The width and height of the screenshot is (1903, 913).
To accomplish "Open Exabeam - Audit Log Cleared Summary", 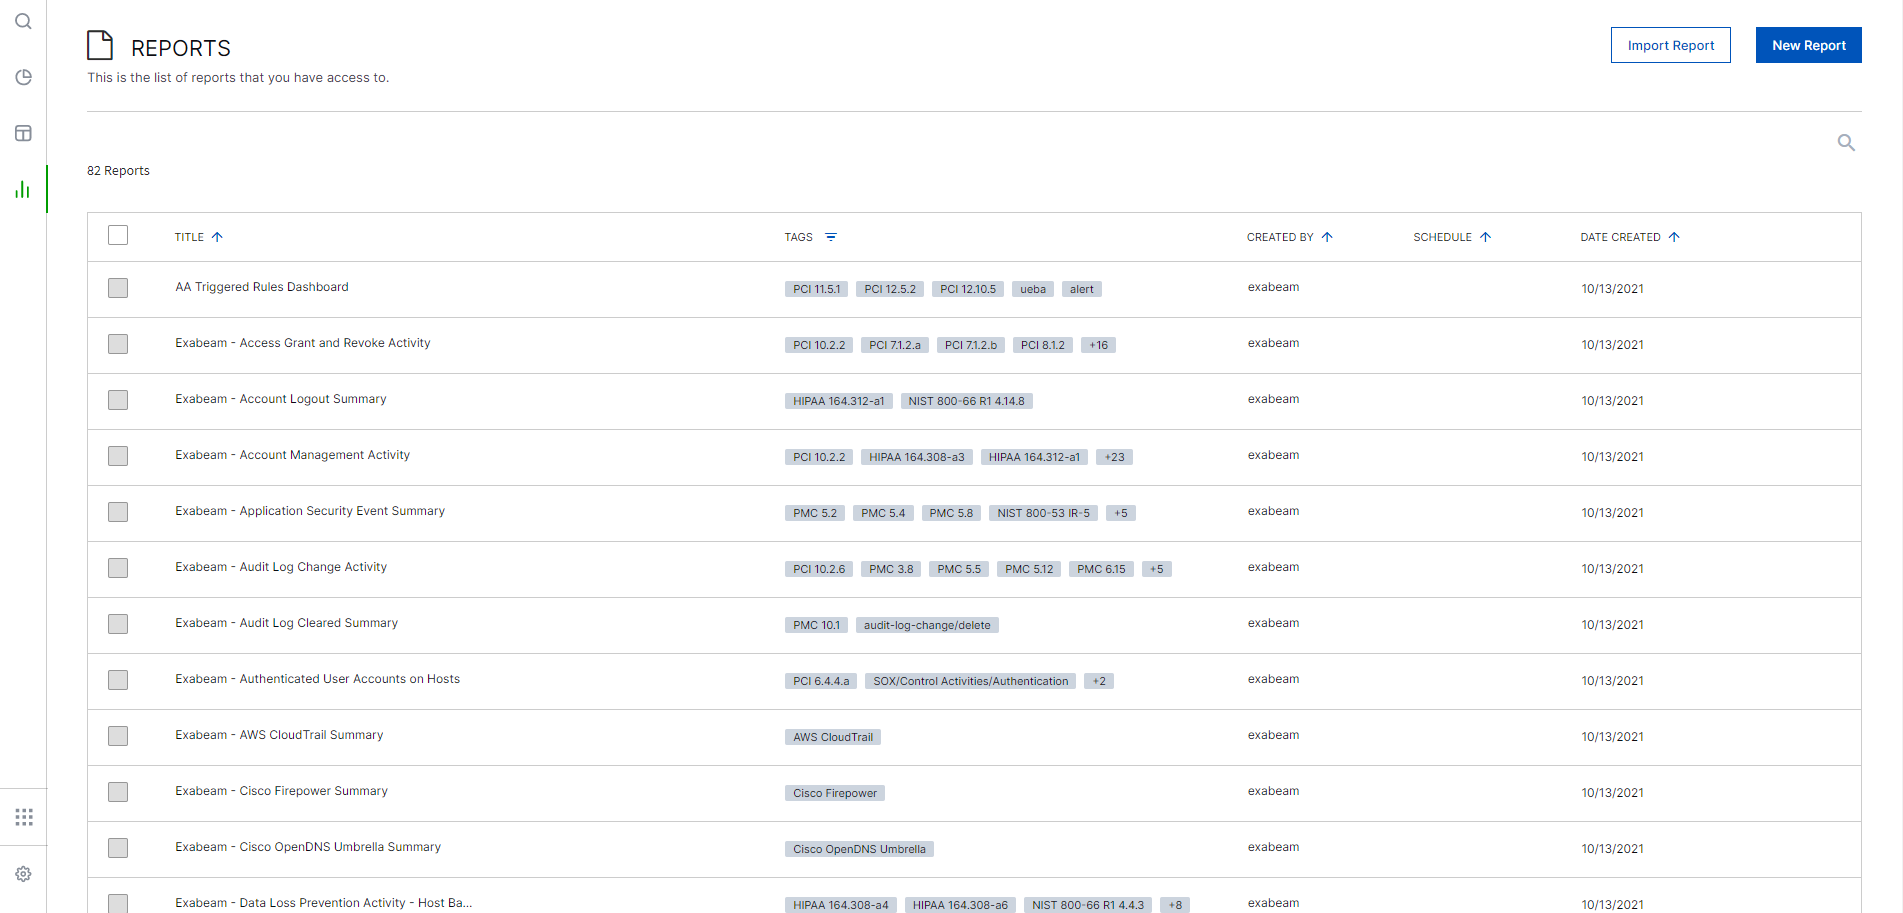I will [x=287, y=623].
